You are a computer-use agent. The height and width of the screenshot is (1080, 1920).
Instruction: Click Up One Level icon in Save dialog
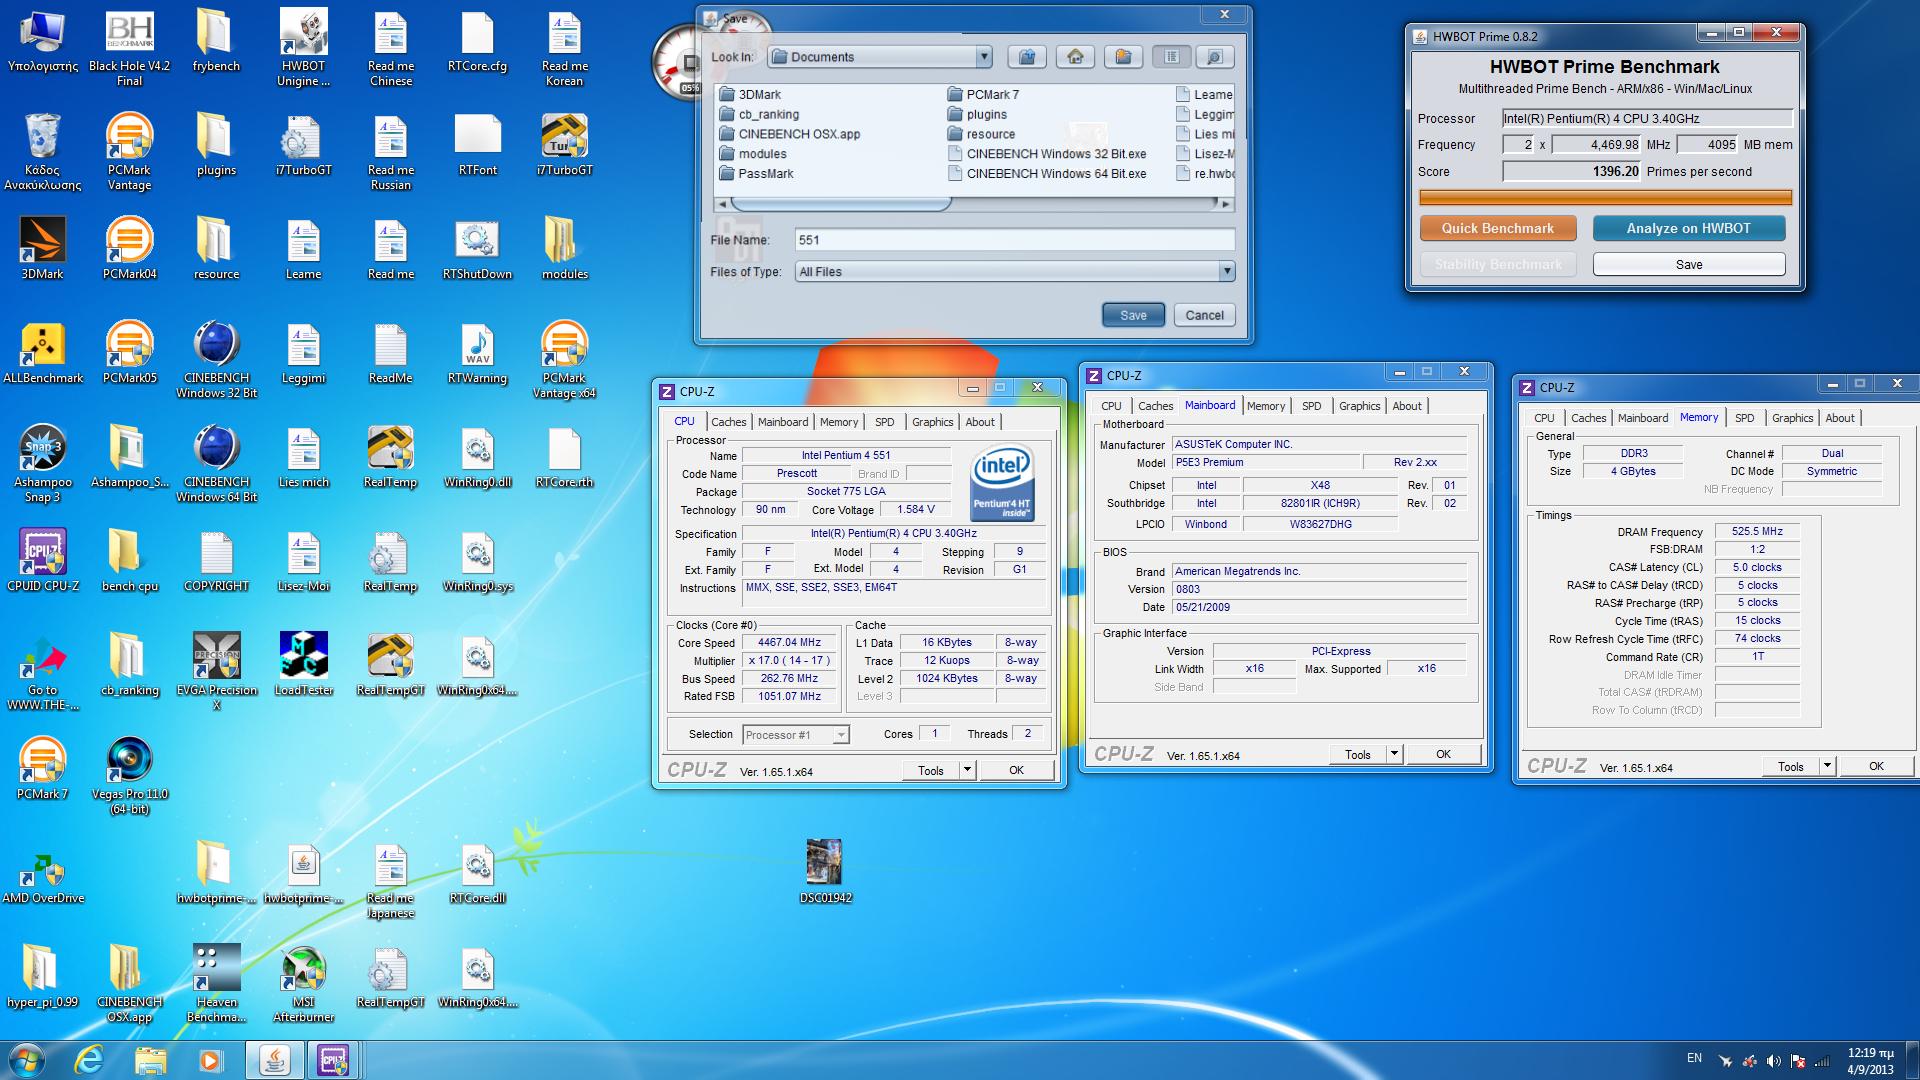click(1027, 57)
